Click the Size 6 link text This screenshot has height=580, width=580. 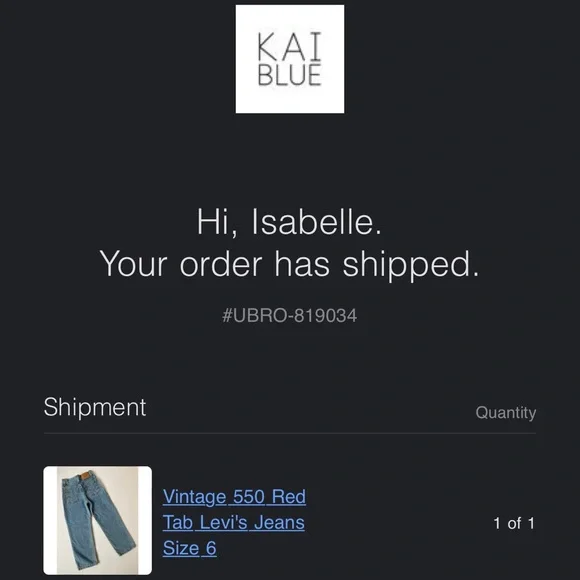click(x=189, y=548)
